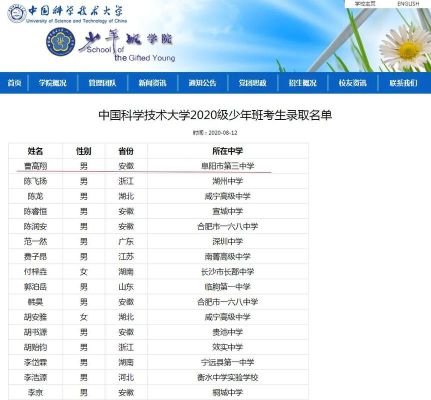Click the School of the Gifted Young emblem
Viewport: 431px width, 400px height.
[x=60, y=42]
